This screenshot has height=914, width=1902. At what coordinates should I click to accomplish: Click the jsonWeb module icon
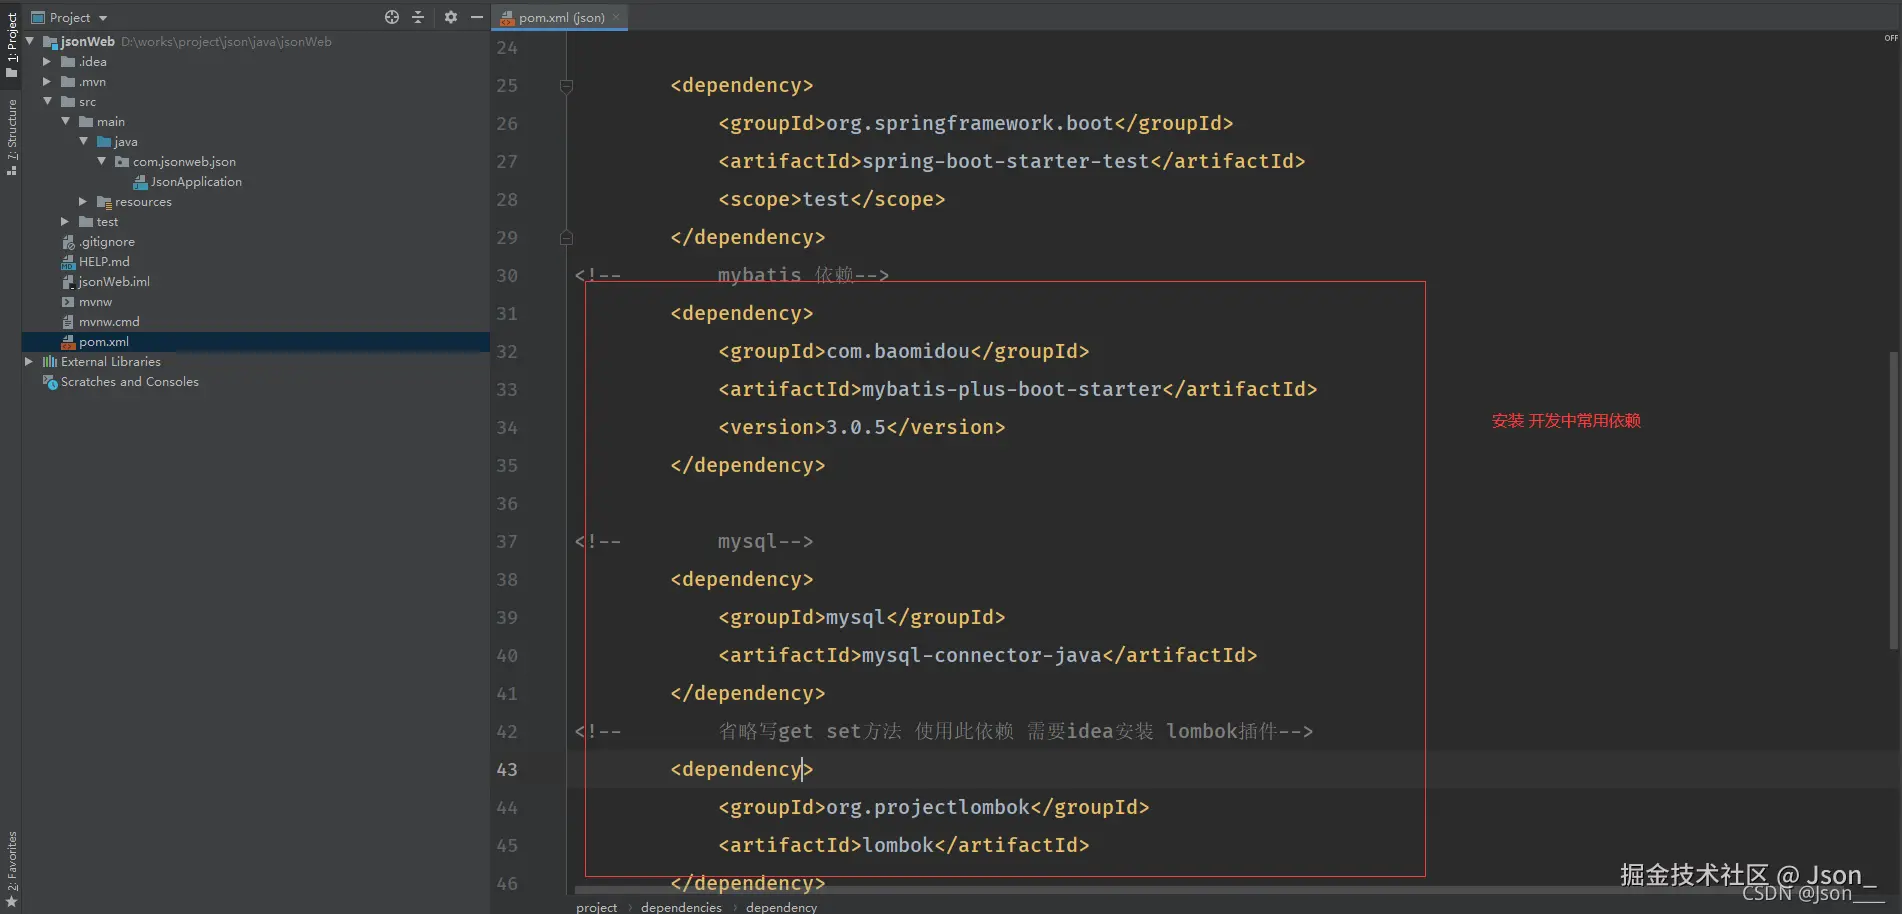[x=50, y=42]
